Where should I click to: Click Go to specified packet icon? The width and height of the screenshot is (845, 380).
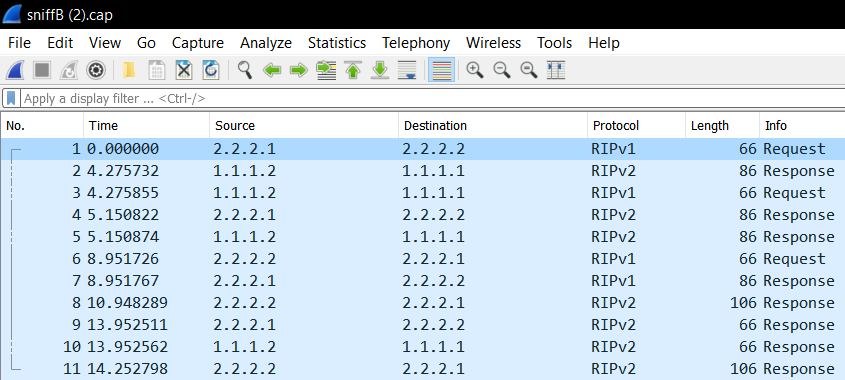click(326, 70)
